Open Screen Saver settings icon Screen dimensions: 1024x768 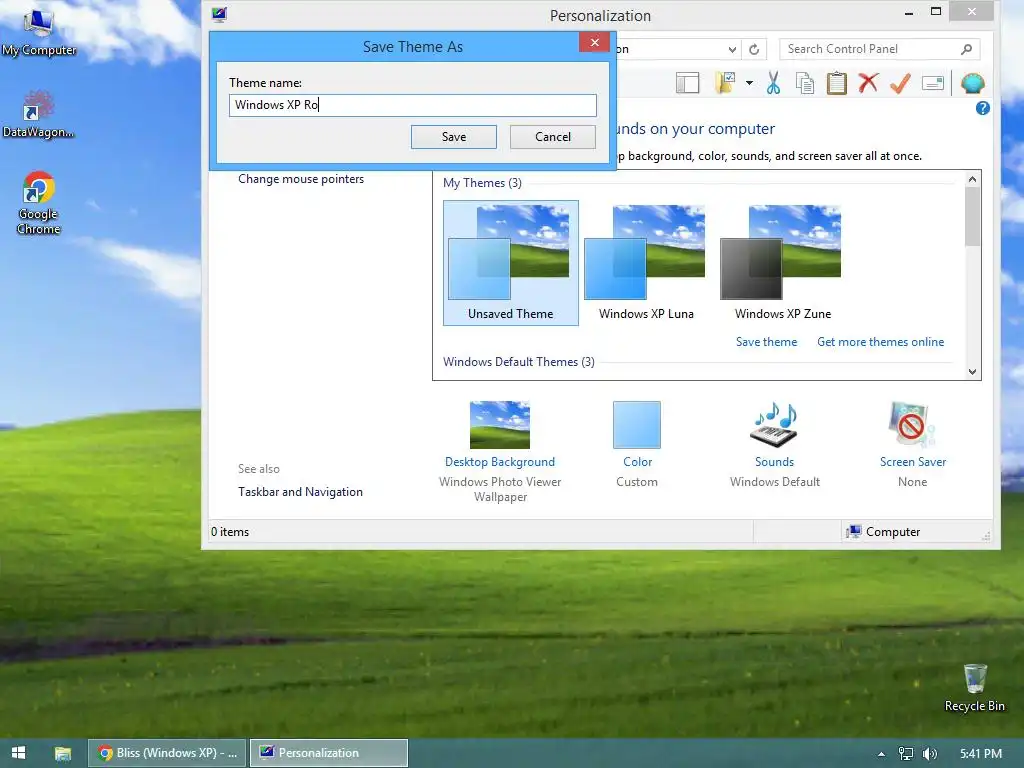tap(912, 425)
